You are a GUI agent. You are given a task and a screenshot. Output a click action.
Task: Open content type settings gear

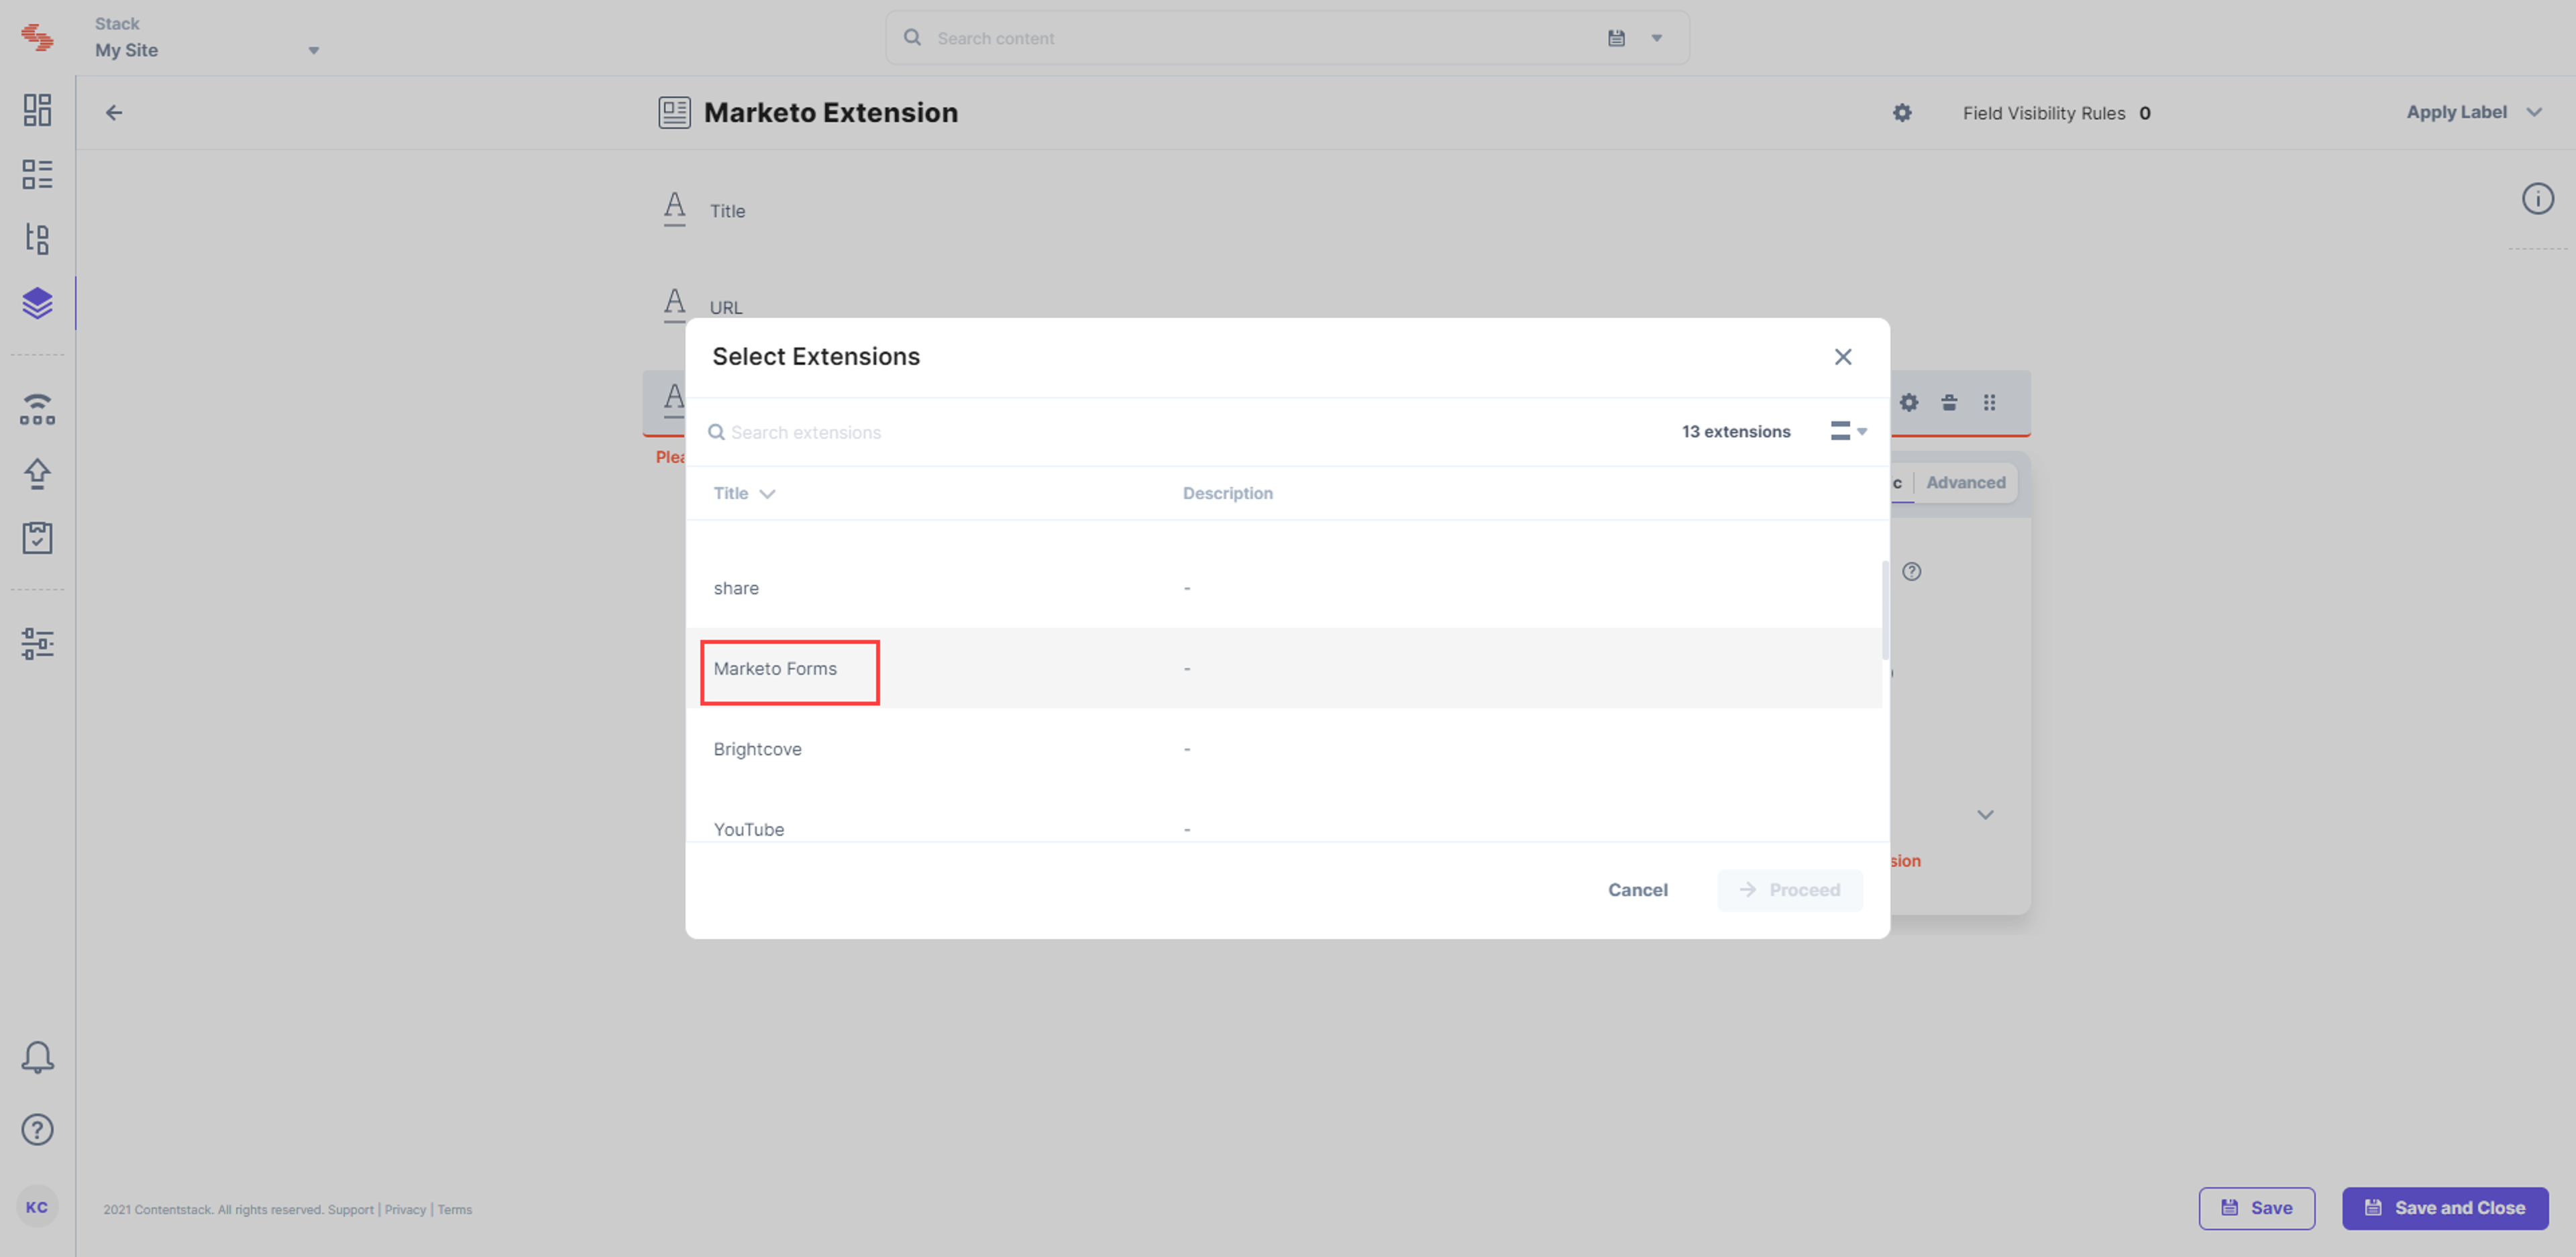[1902, 113]
